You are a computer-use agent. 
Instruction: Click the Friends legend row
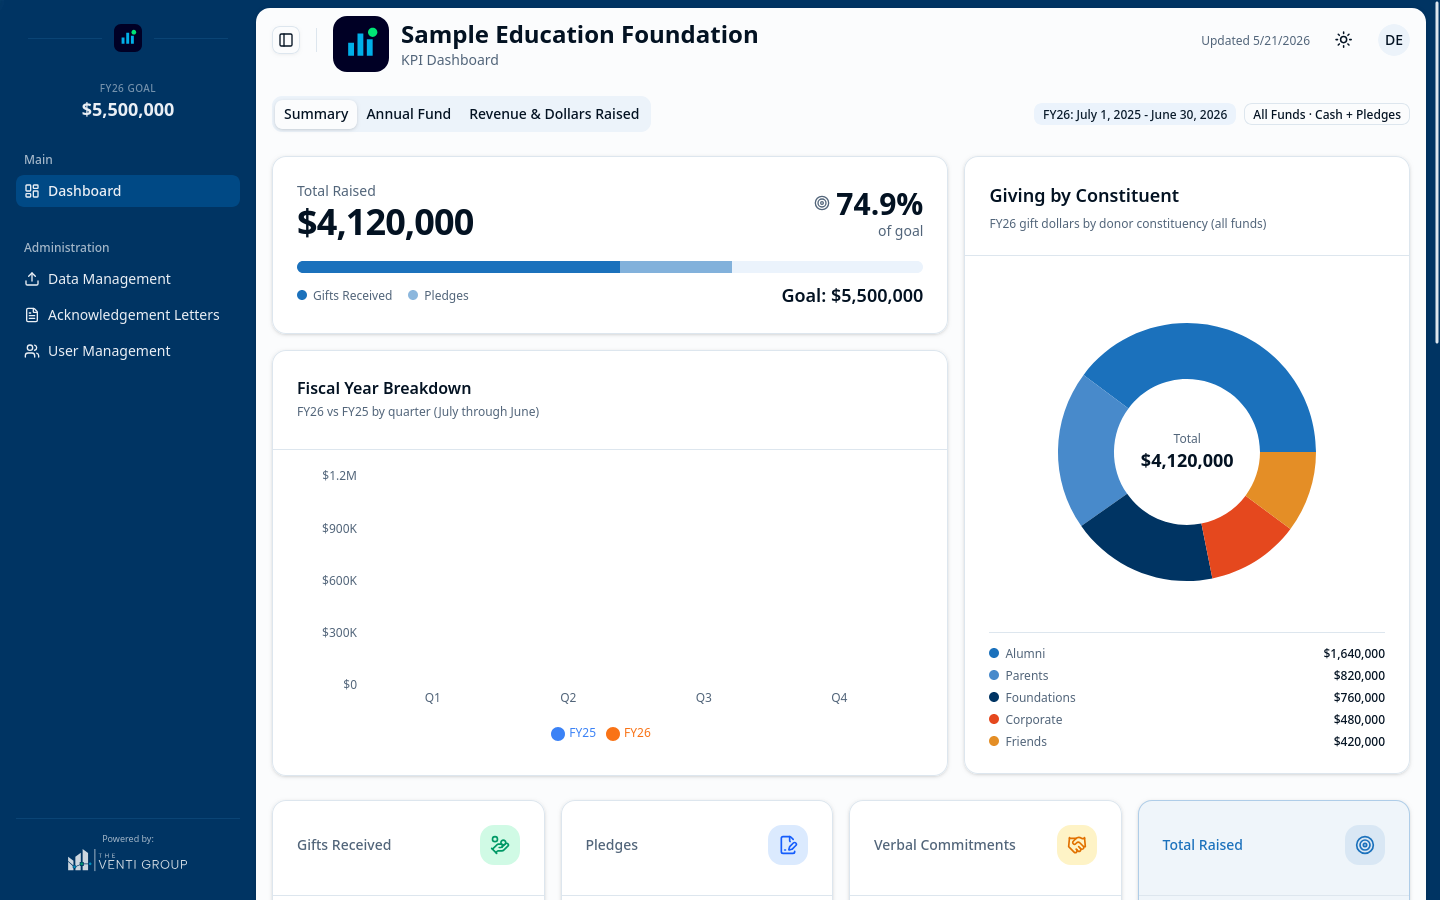1187,742
